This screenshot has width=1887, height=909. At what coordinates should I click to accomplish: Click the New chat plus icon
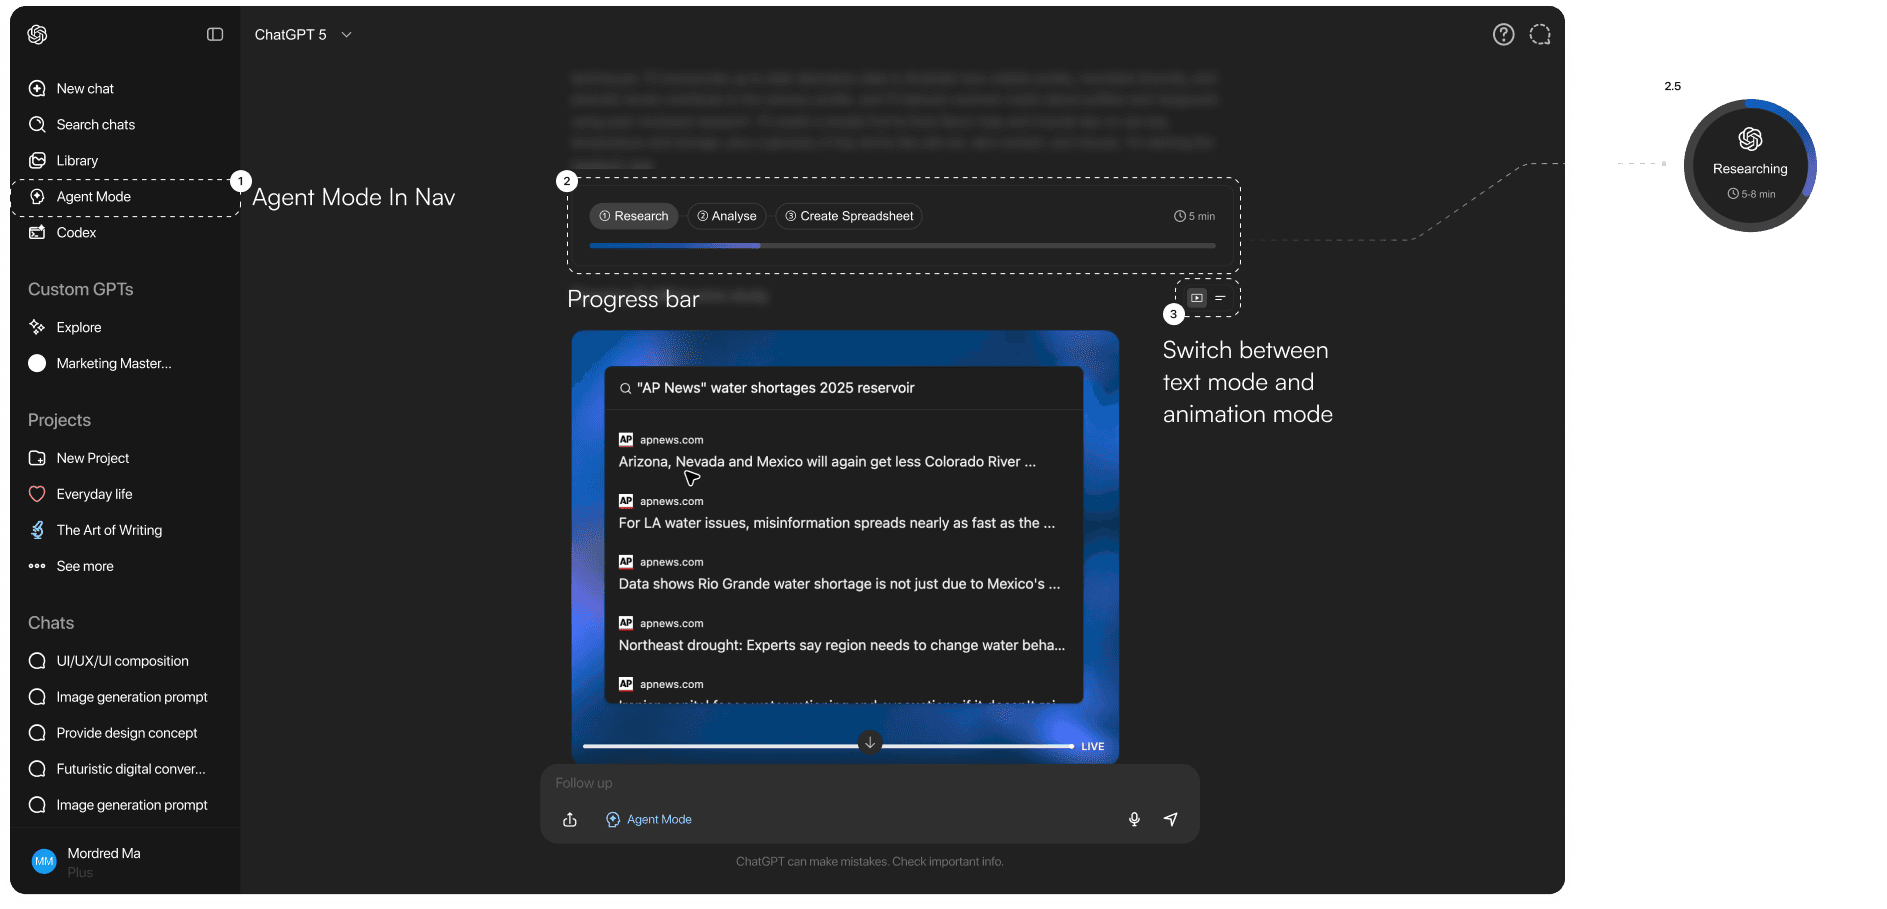coord(37,89)
